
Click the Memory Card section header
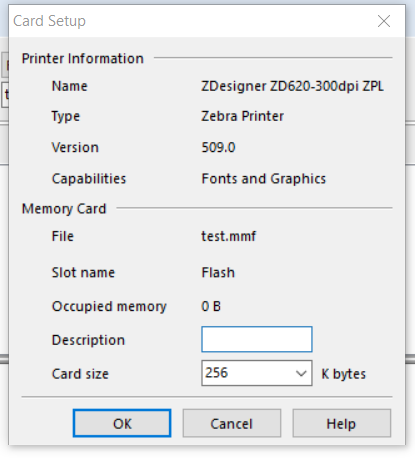(64, 209)
